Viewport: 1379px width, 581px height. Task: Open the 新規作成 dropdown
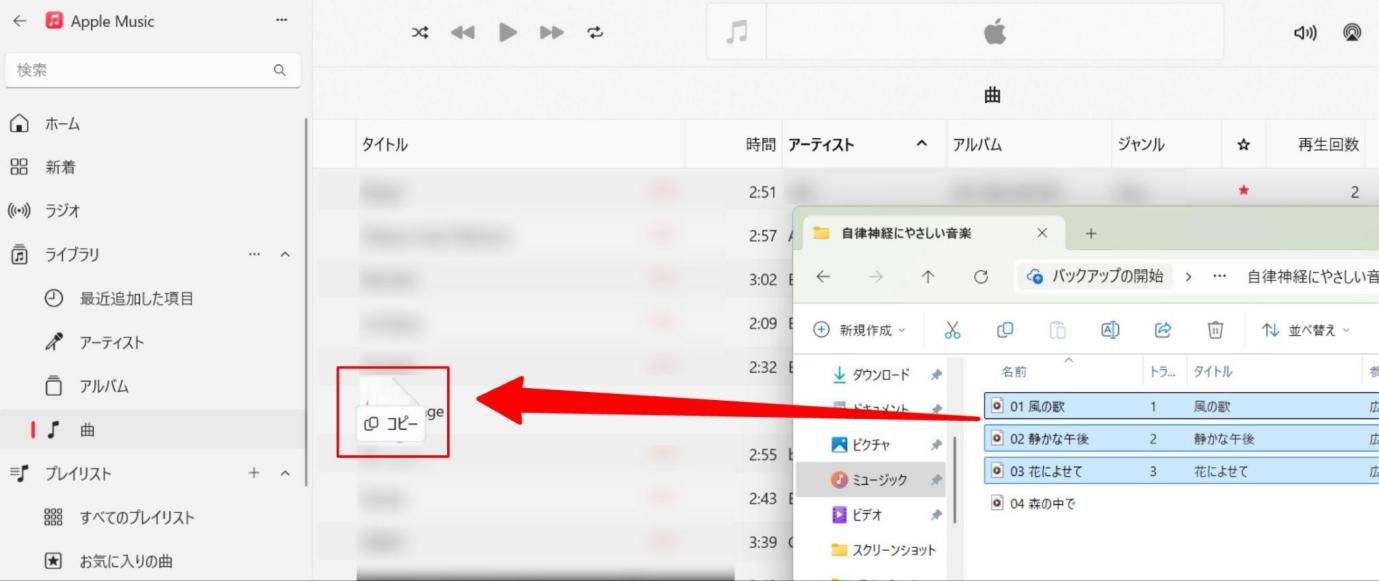pos(860,330)
